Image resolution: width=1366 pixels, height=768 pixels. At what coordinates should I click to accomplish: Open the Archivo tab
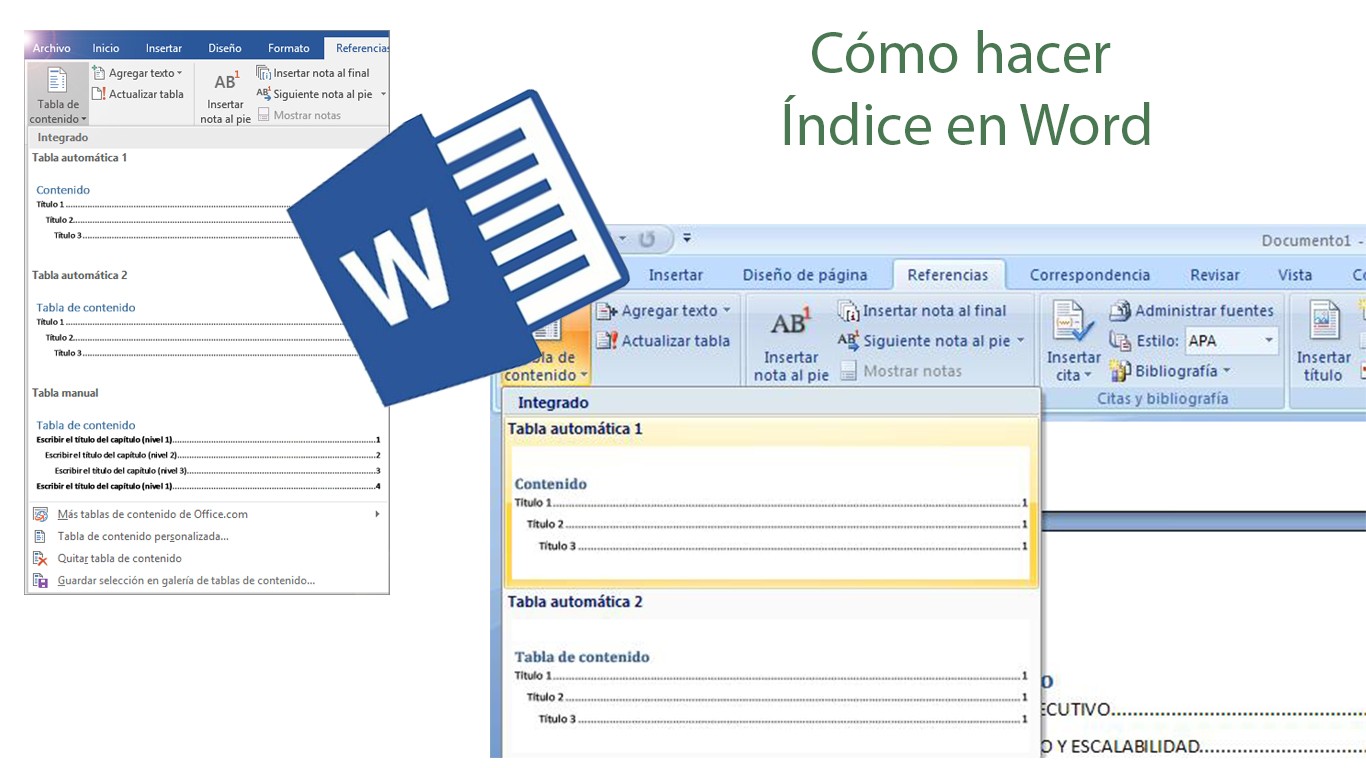tap(52, 48)
